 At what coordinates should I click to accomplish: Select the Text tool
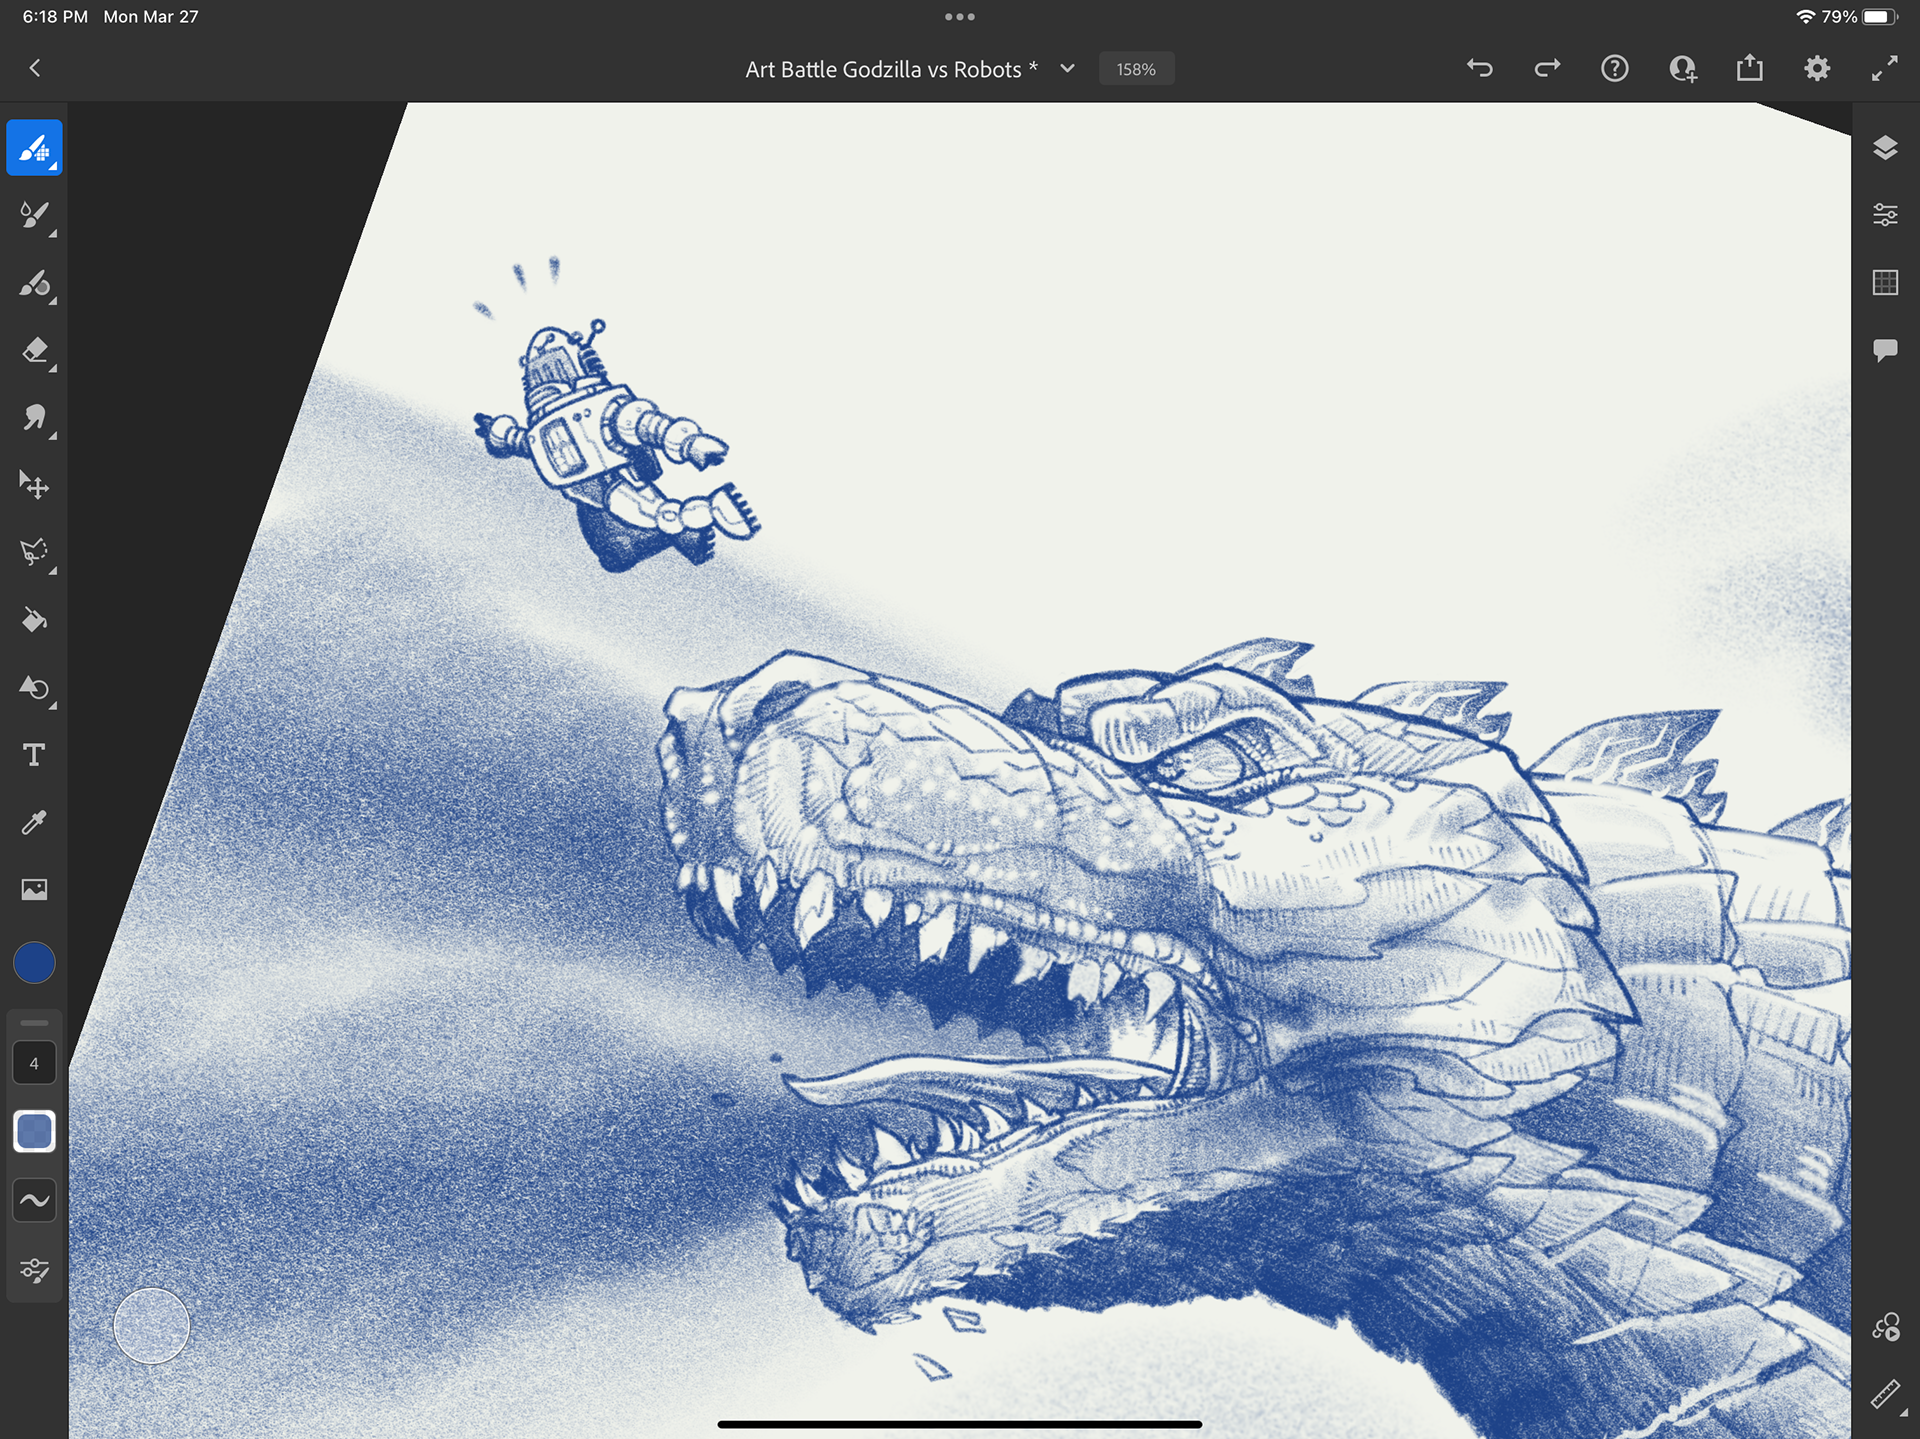(34, 755)
